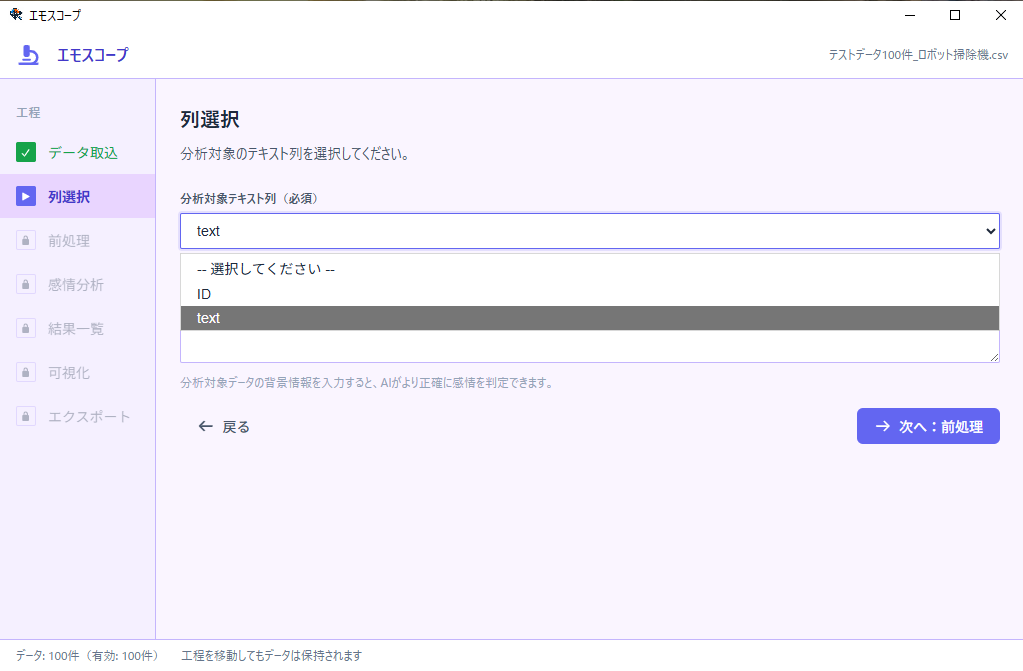Open the 感情分析 step in sidebar
The image size is (1023, 671).
point(78,285)
